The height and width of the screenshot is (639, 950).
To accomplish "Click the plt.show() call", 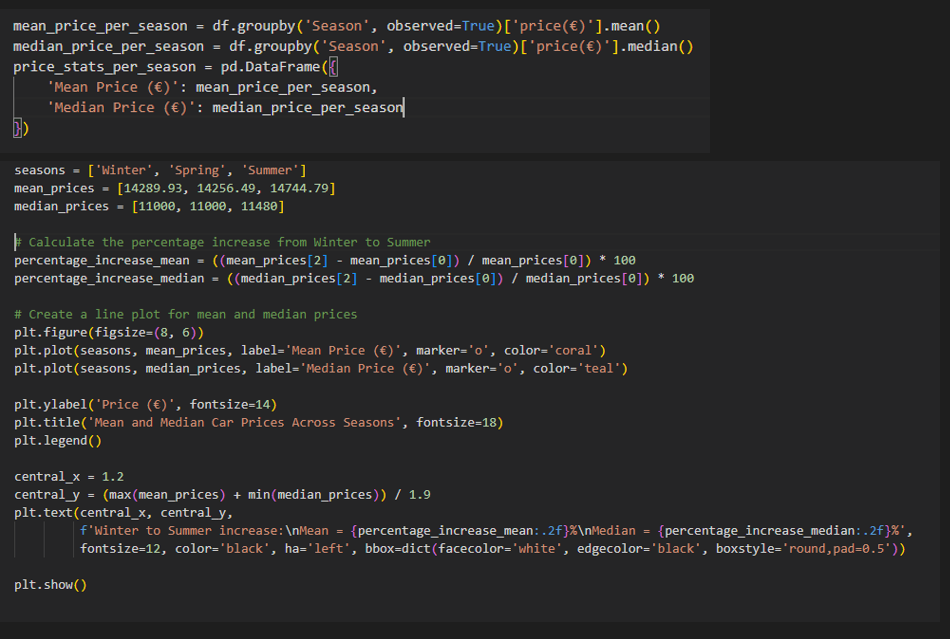I will [x=50, y=585].
